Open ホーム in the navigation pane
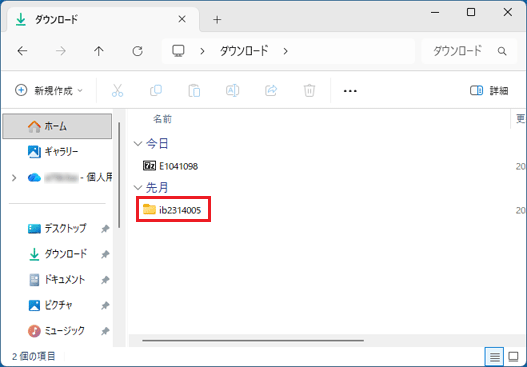The image size is (527, 367). tap(57, 126)
